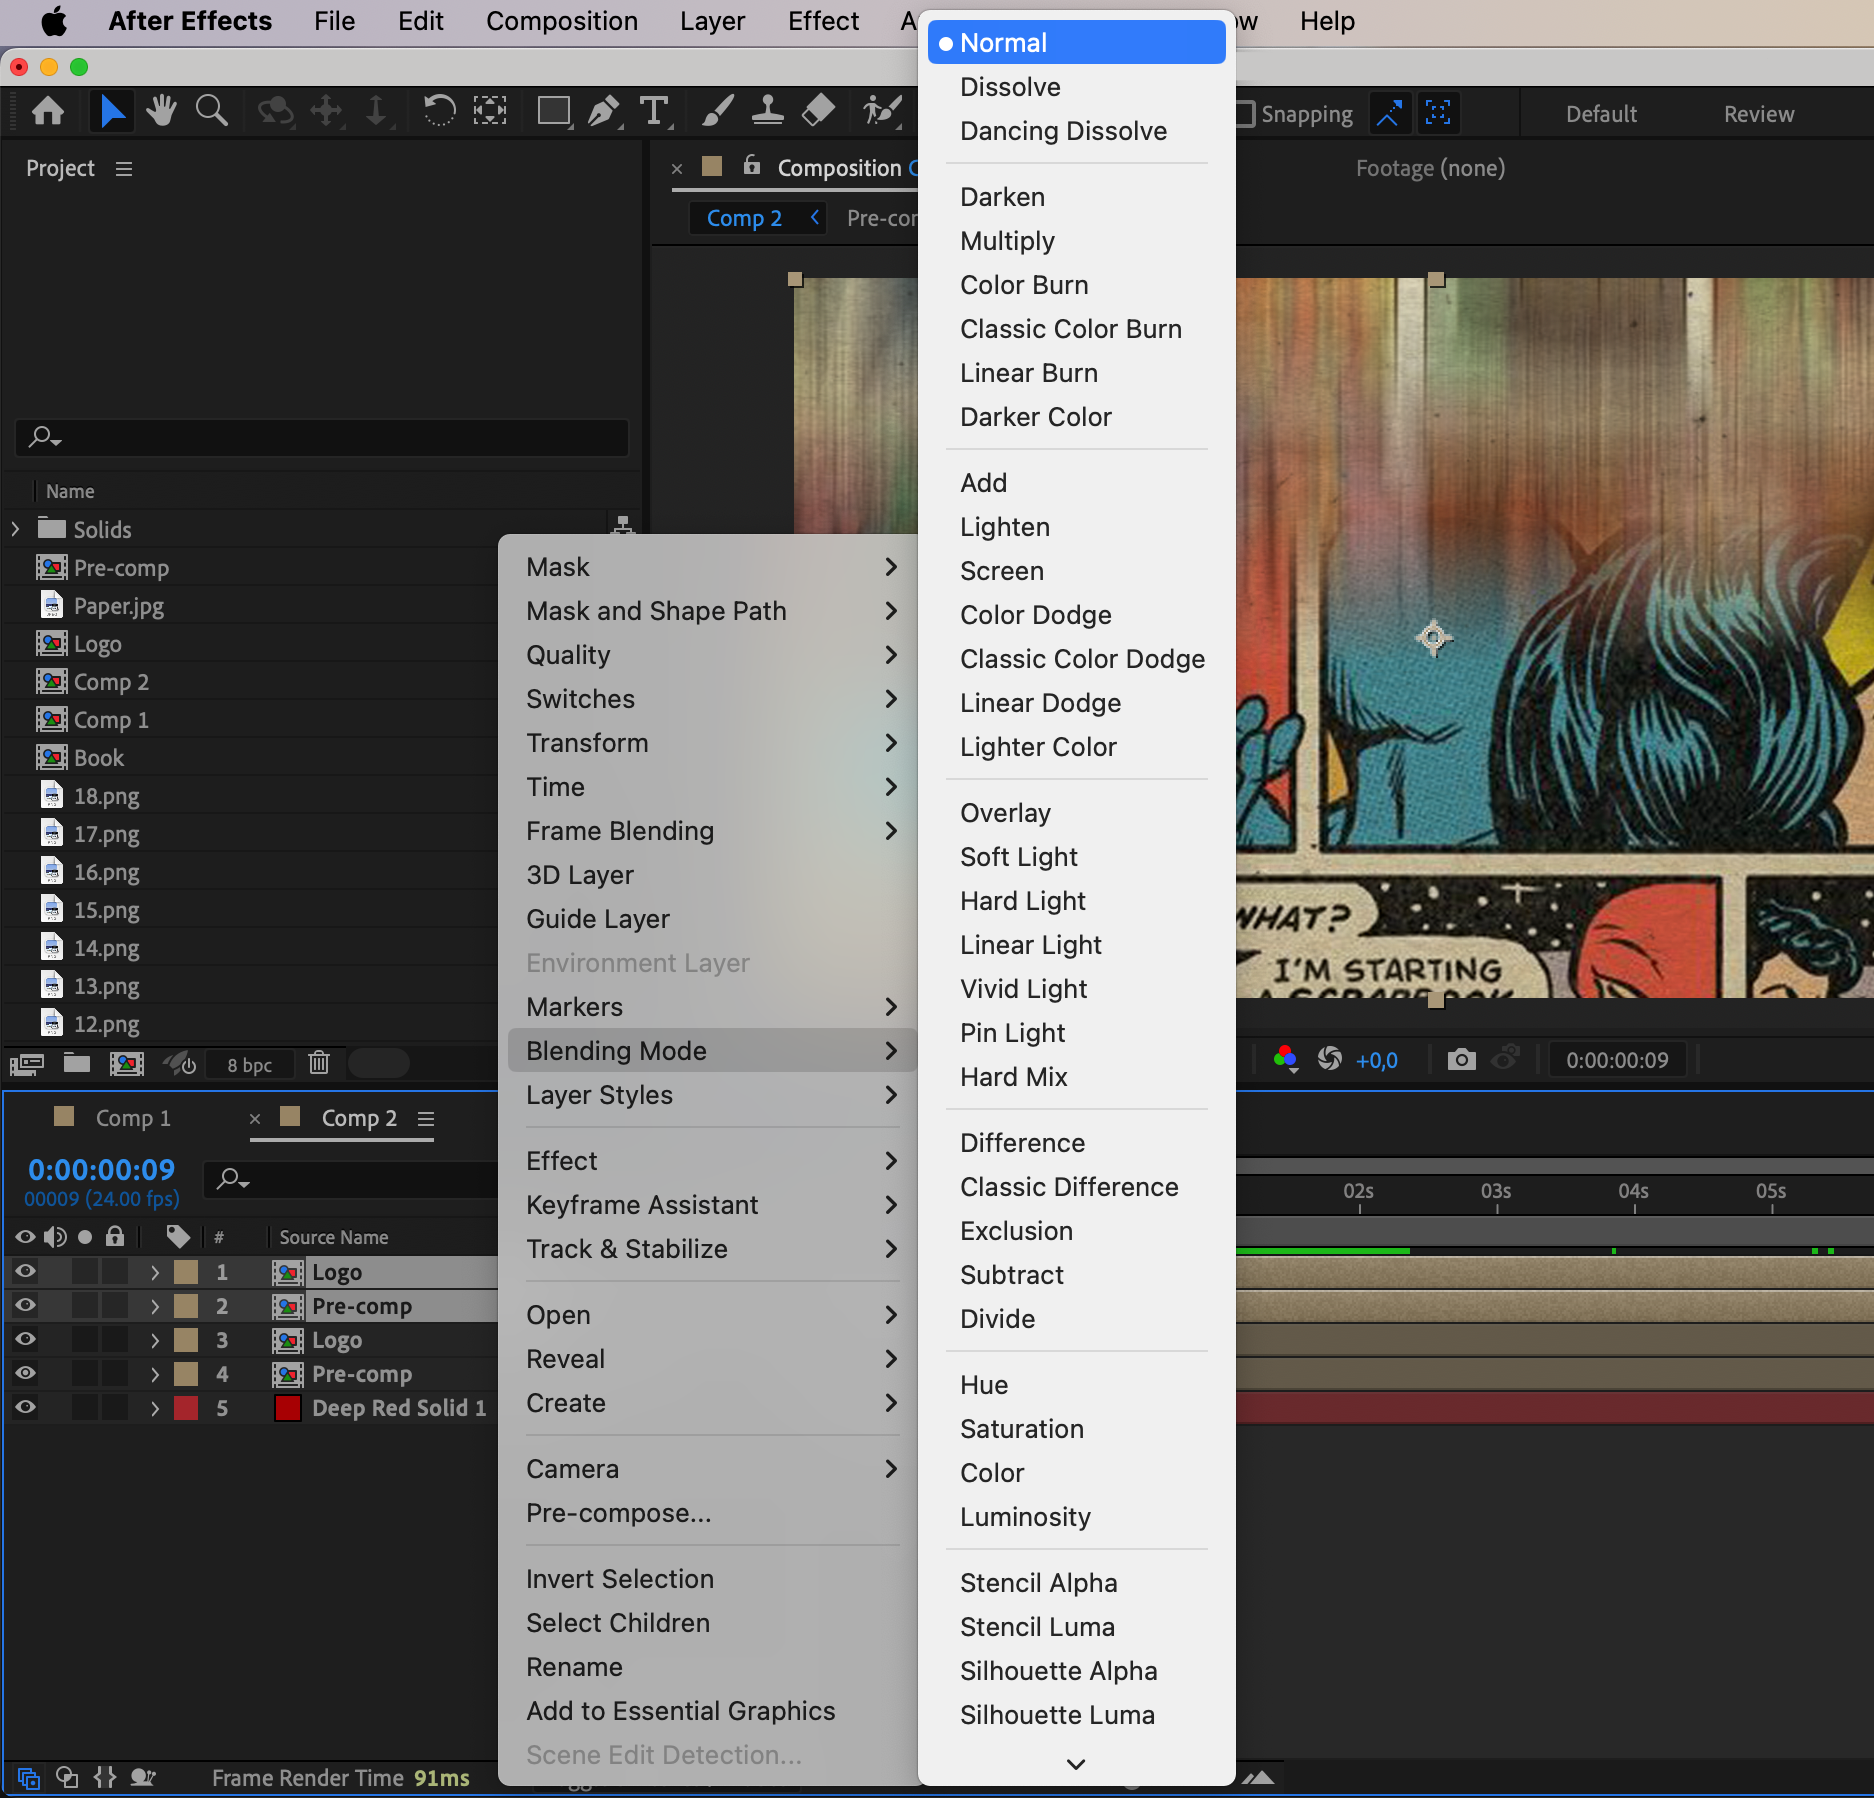Click the trash delete icon in Project panel

pyautogui.click(x=319, y=1063)
